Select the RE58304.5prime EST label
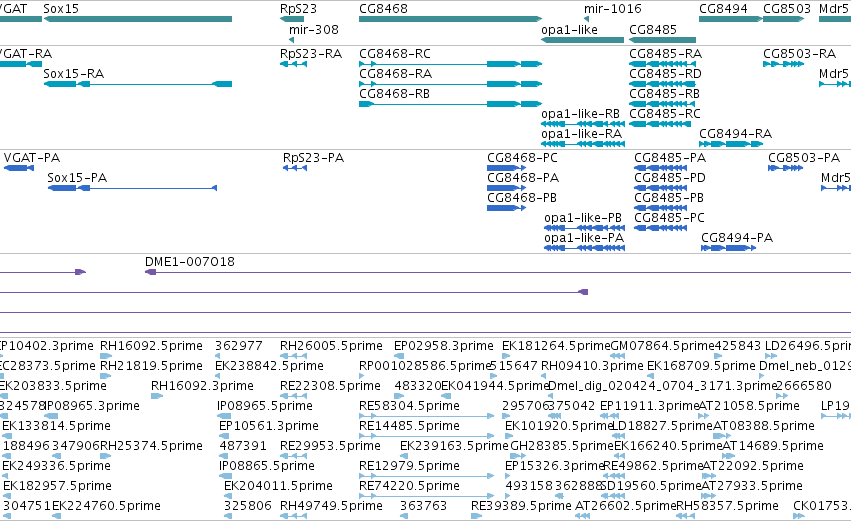Image resolution: width=851 pixels, height=521 pixels. click(409, 406)
